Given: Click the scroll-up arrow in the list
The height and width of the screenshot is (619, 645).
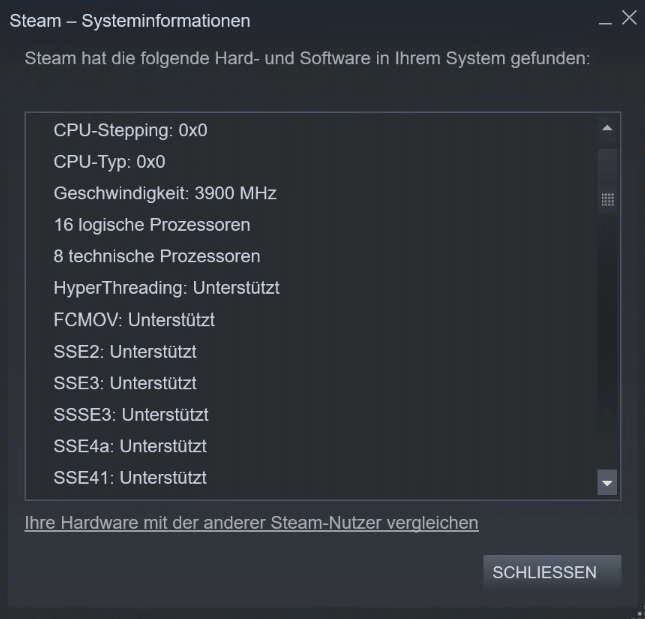Looking at the screenshot, I should (x=607, y=129).
